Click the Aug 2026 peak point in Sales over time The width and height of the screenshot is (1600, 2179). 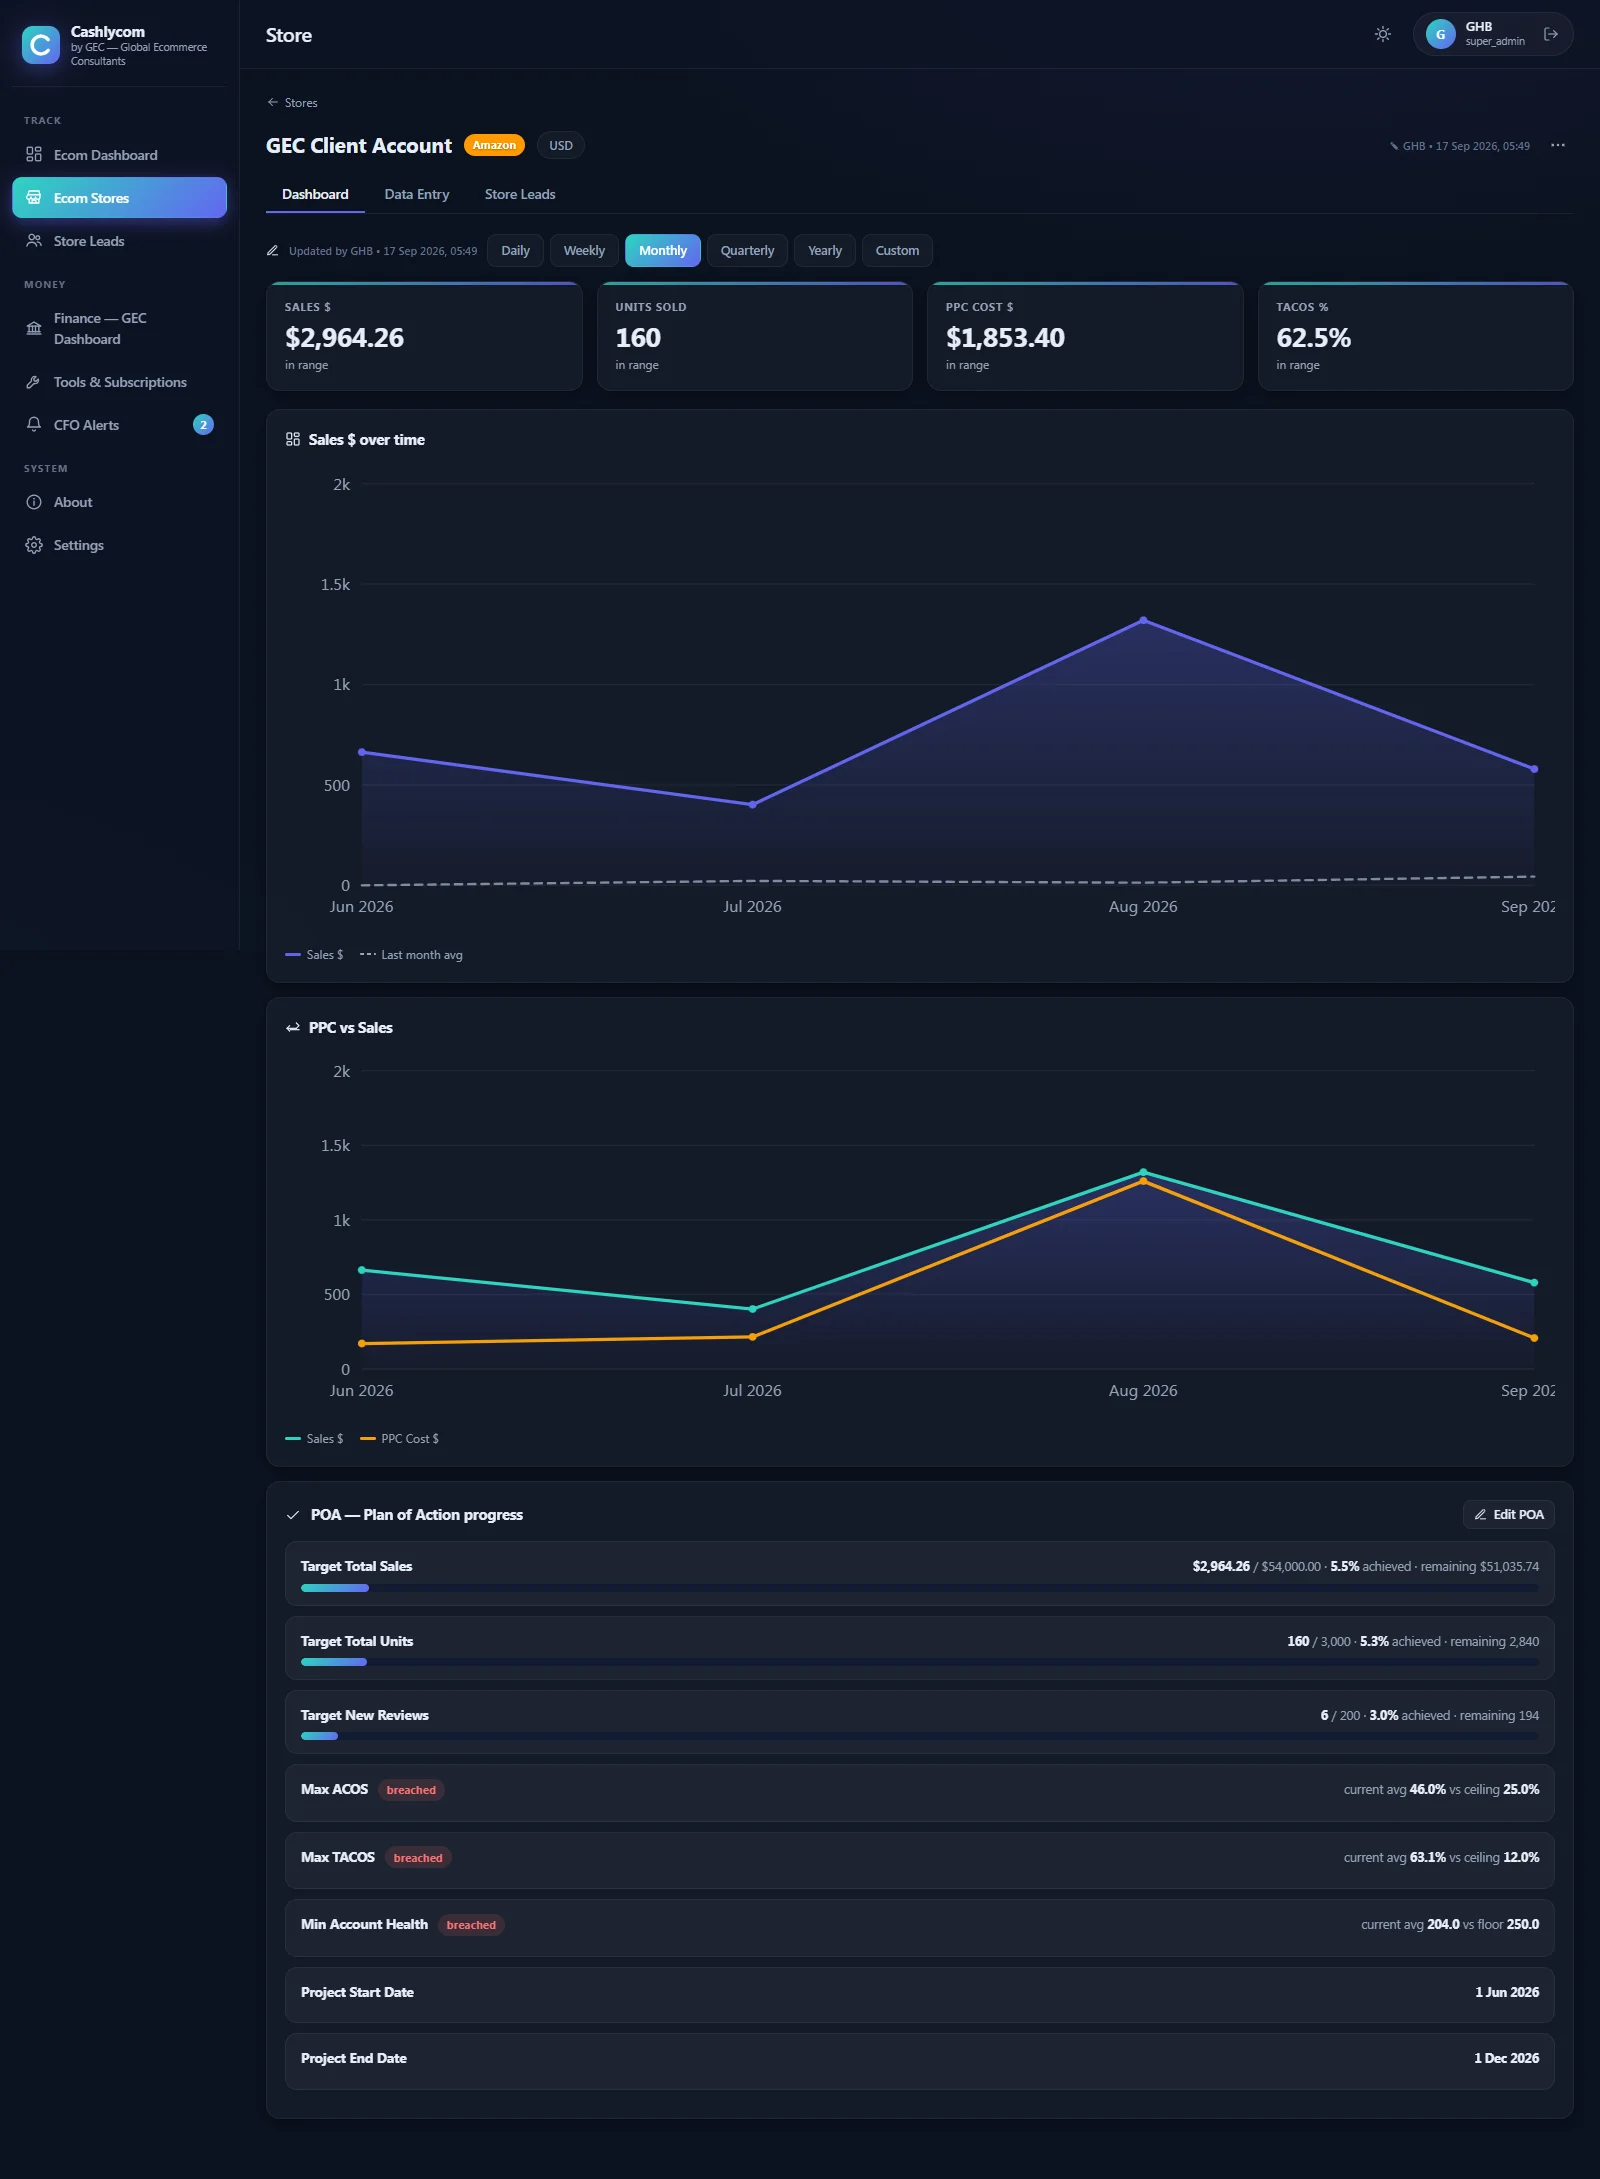tap(1143, 620)
